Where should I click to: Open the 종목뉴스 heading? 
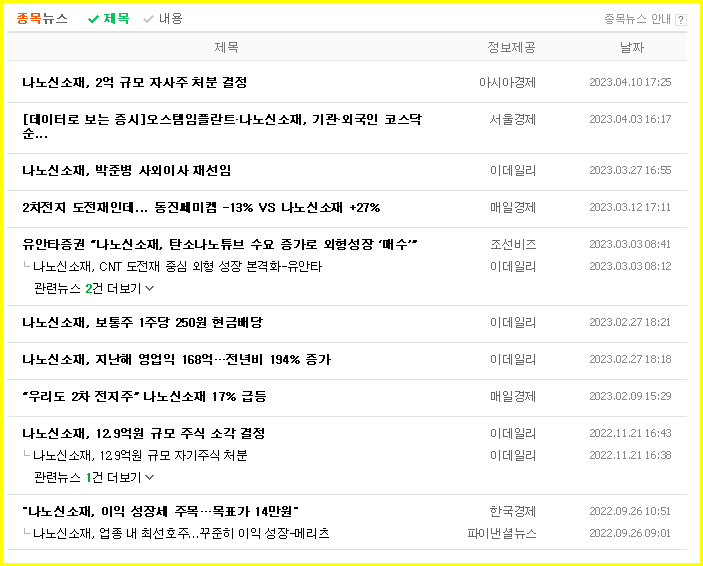tap(42, 18)
